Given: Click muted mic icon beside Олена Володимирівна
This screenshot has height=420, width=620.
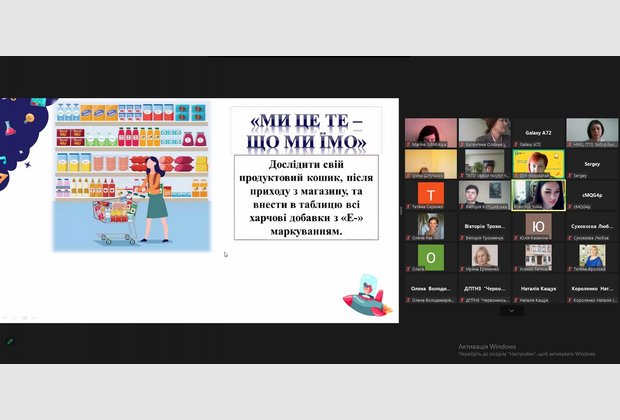Looking at the screenshot, I should [408, 300].
